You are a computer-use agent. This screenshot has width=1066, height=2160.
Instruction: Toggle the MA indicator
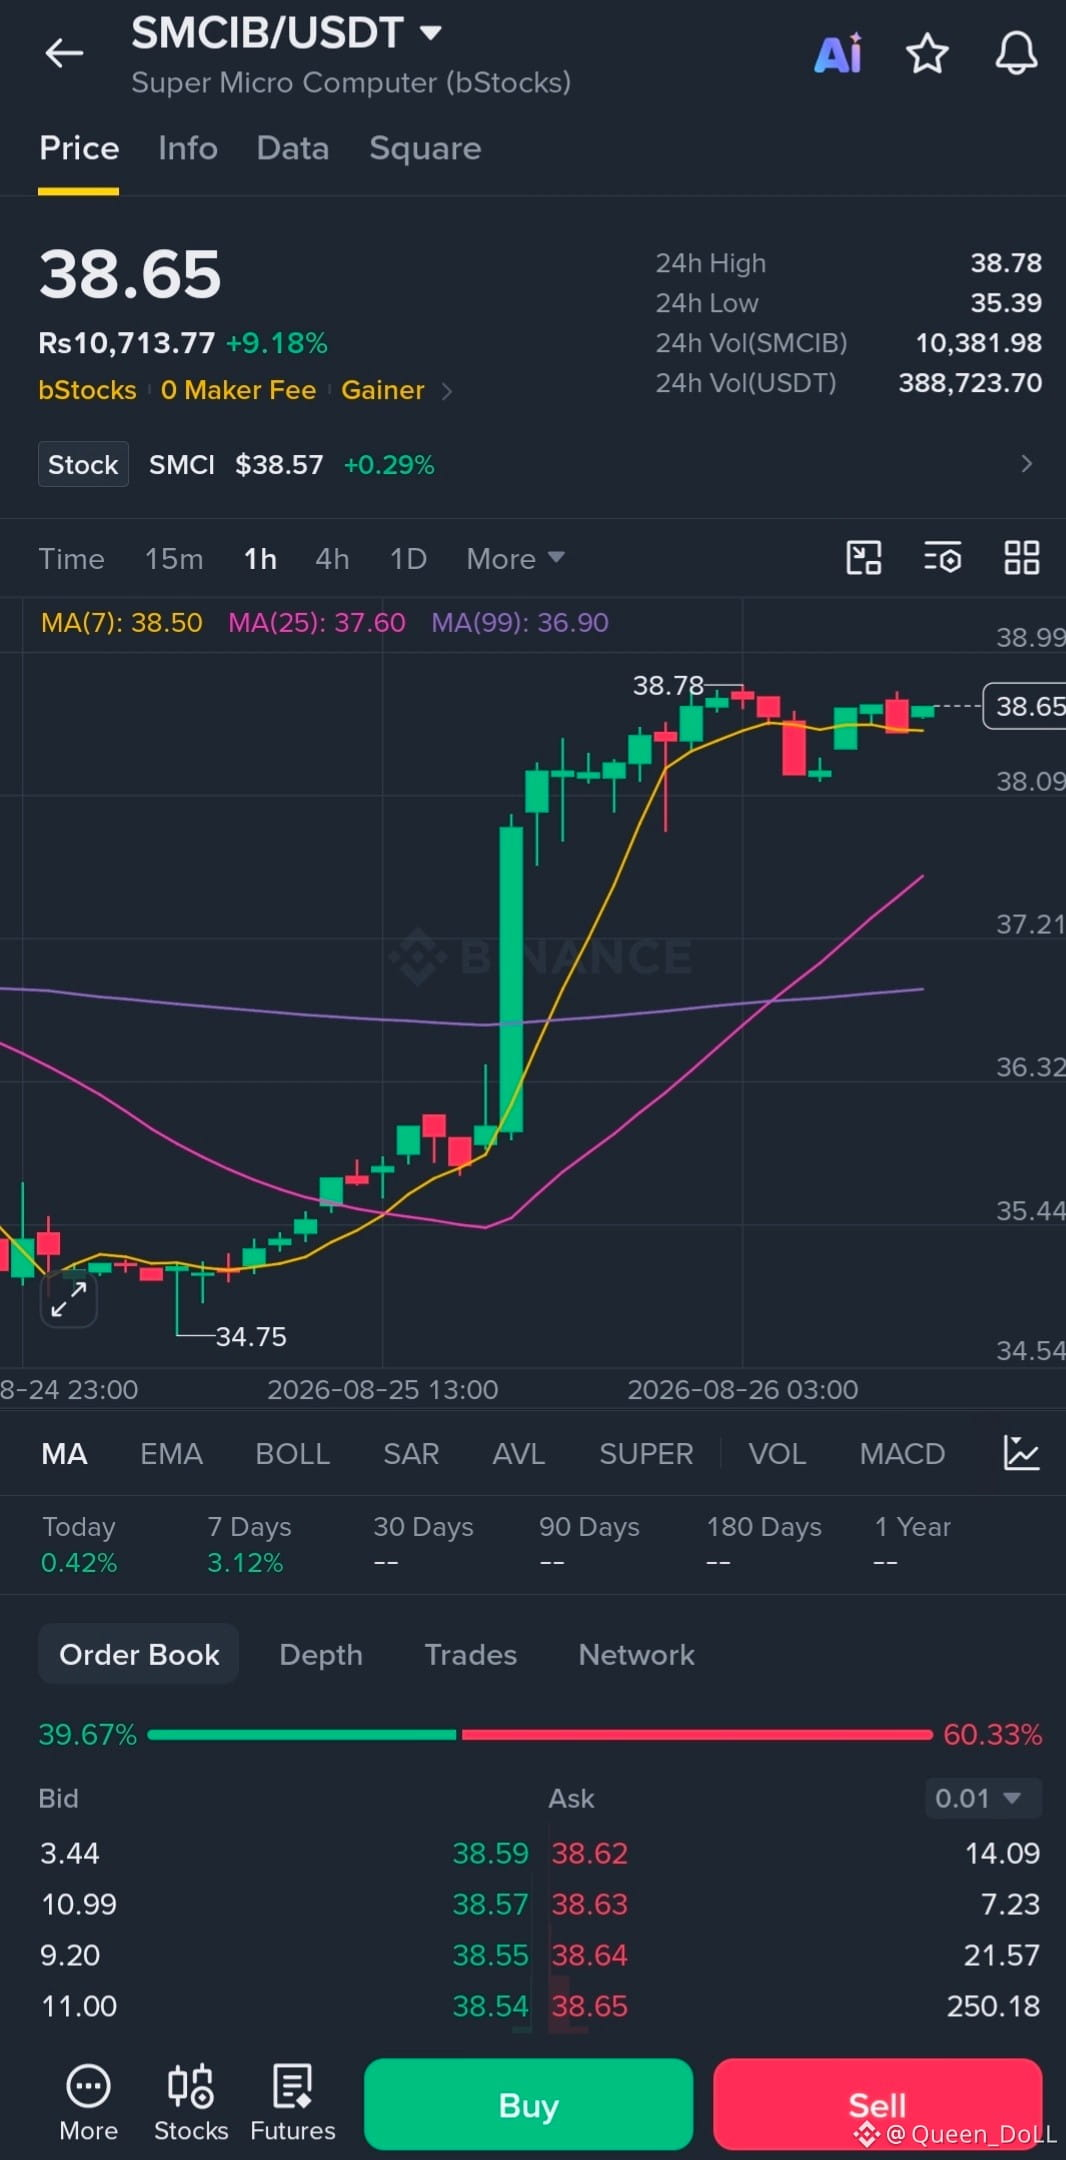pos(64,1453)
